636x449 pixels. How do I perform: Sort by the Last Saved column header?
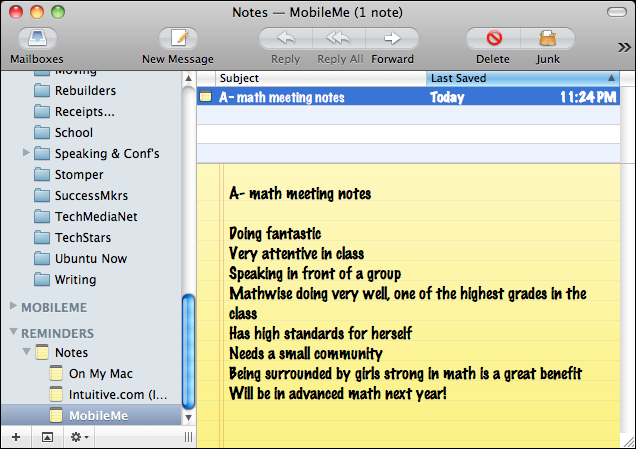pyautogui.click(x=522, y=78)
